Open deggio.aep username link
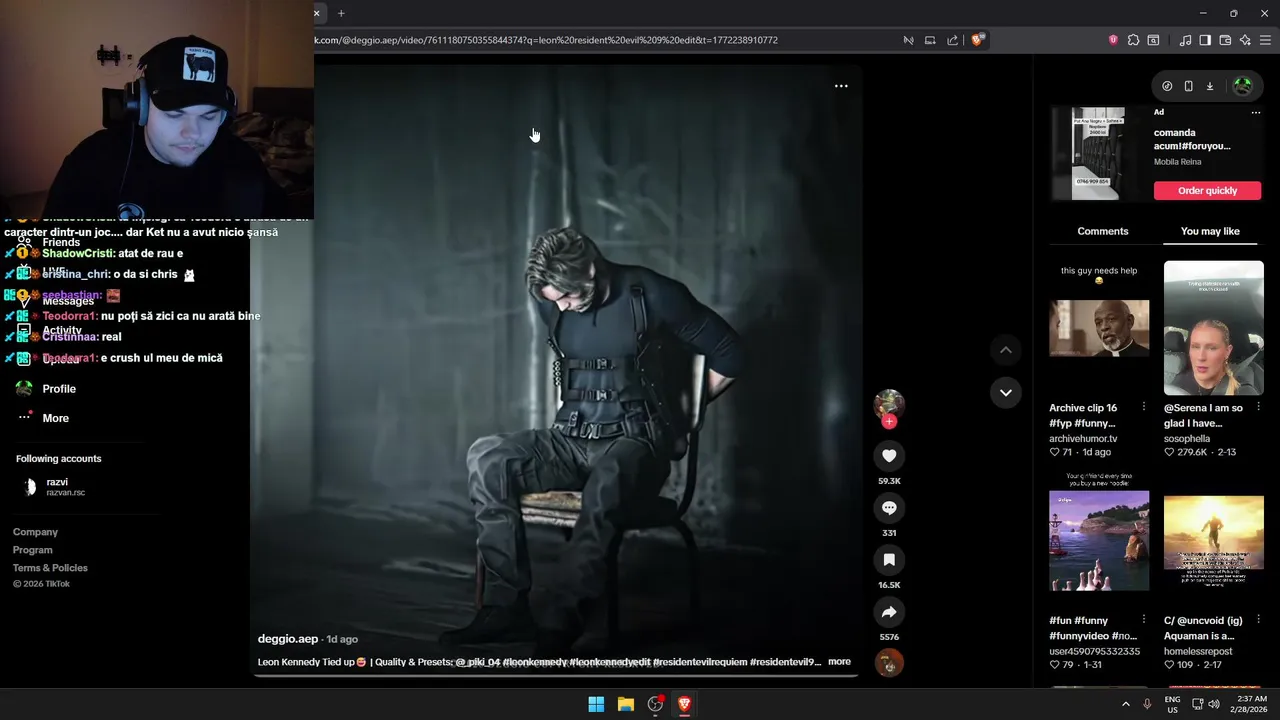Screen dimensions: 1280x720 [288, 639]
